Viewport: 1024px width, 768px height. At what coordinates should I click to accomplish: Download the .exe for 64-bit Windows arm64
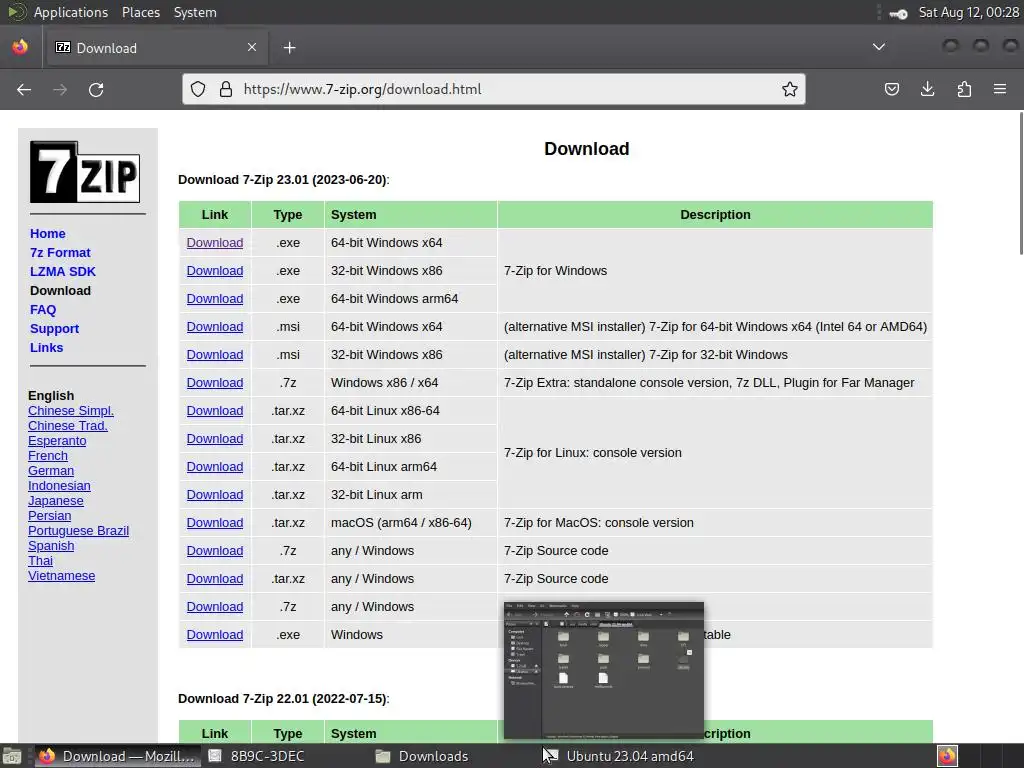[x=215, y=299]
